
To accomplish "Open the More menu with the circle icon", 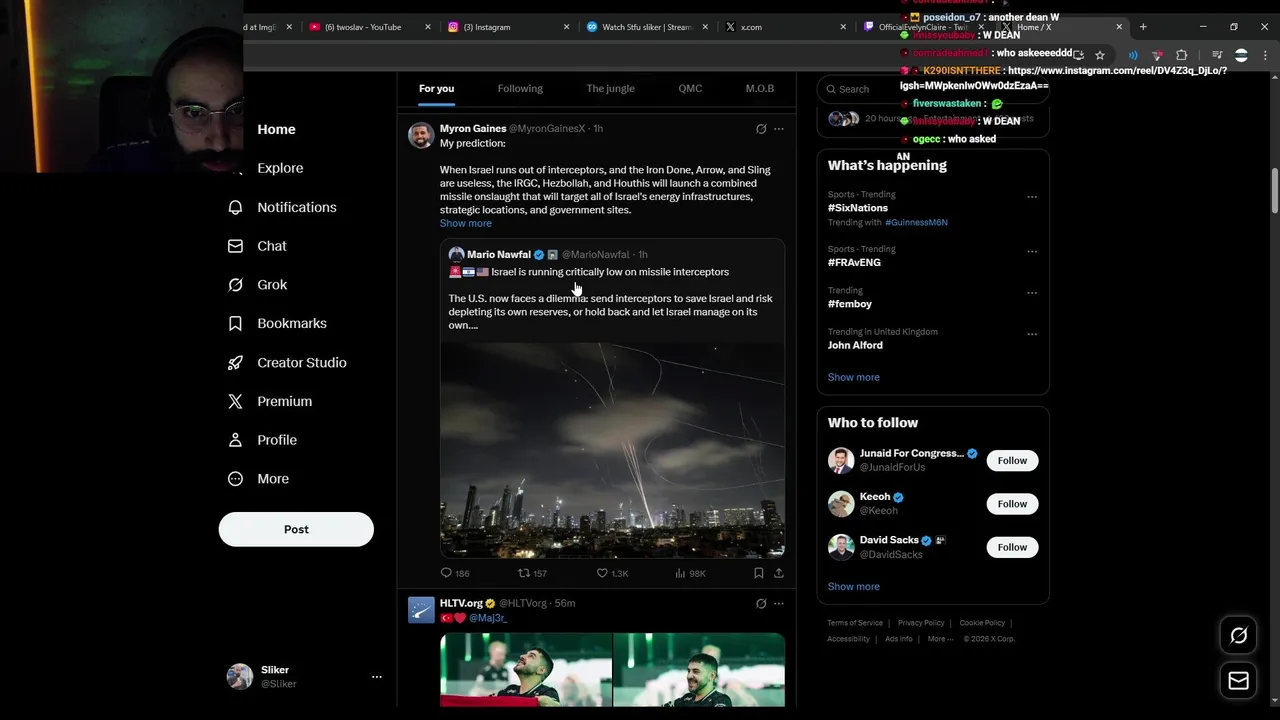I will click(235, 479).
